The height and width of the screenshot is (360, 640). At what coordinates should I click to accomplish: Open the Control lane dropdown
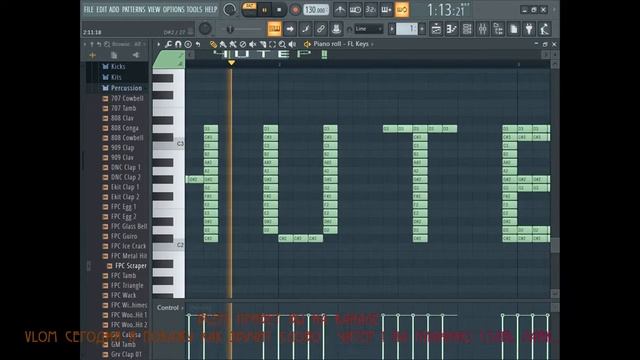point(170,308)
